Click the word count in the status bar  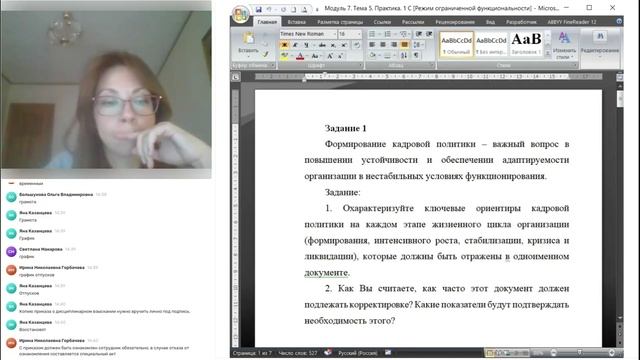pyautogui.click(x=298, y=353)
